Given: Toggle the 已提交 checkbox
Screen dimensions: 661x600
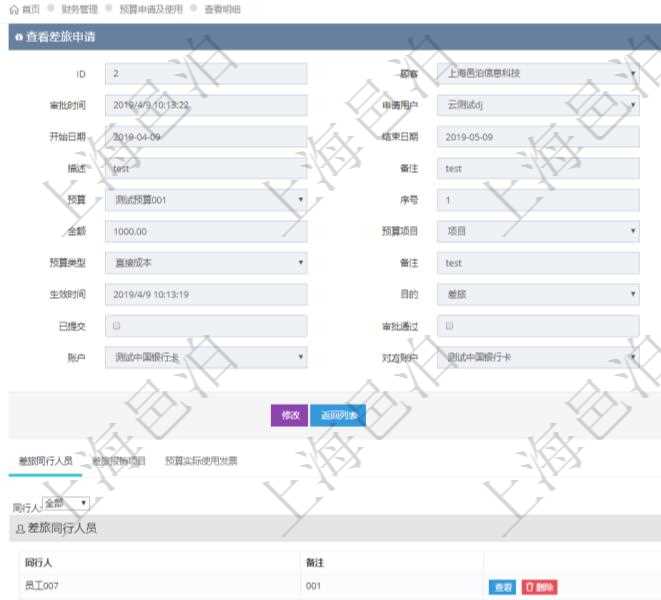Looking at the screenshot, I should pos(118,326).
